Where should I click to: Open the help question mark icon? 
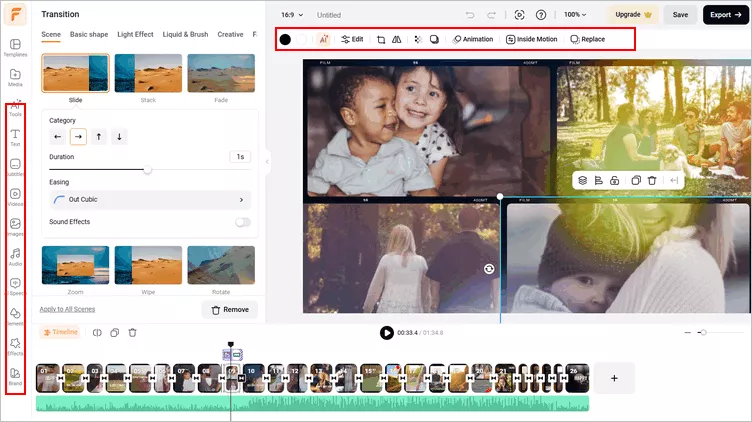pyautogui.click(x=541, y=15)
